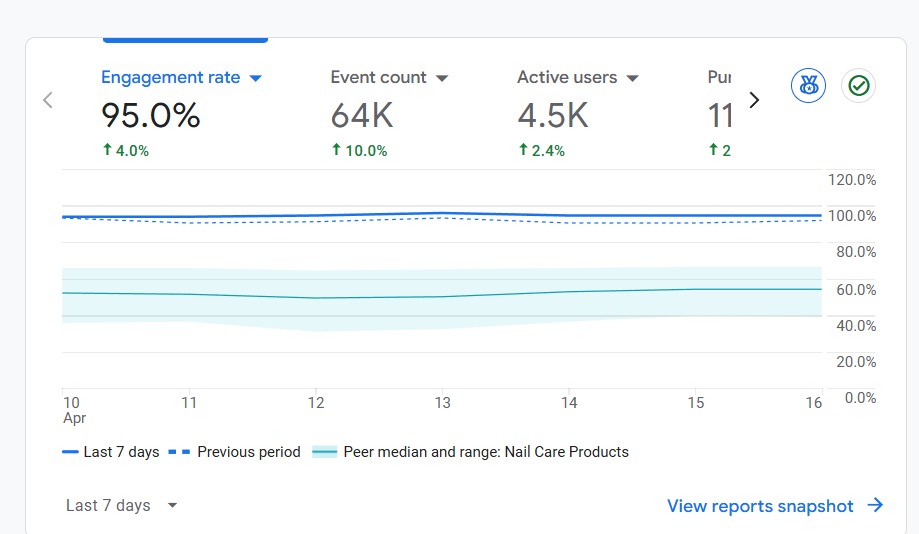
Task: Click the right chevron to show next metrics
Action: point(754,100)
